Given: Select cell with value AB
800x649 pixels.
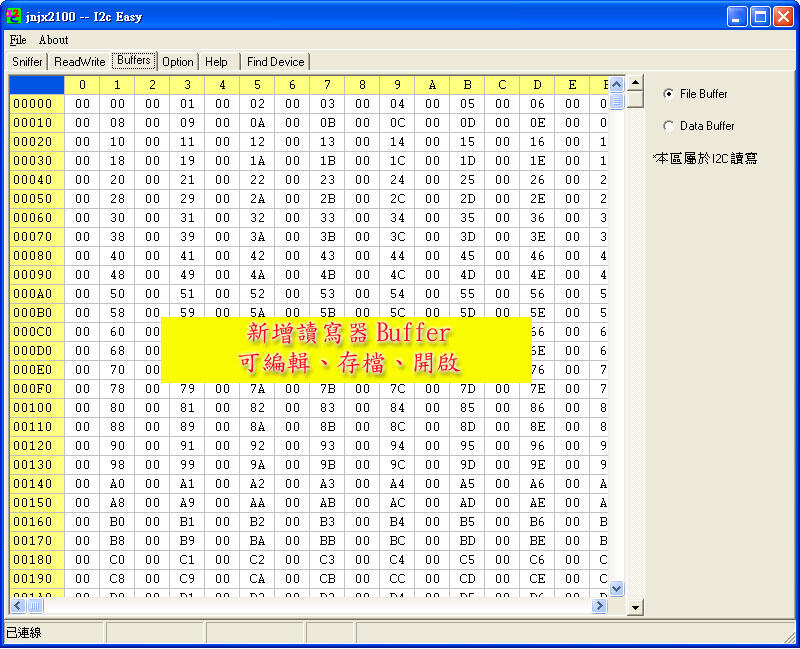Looking at the screenshot, I should pos(327,503).
